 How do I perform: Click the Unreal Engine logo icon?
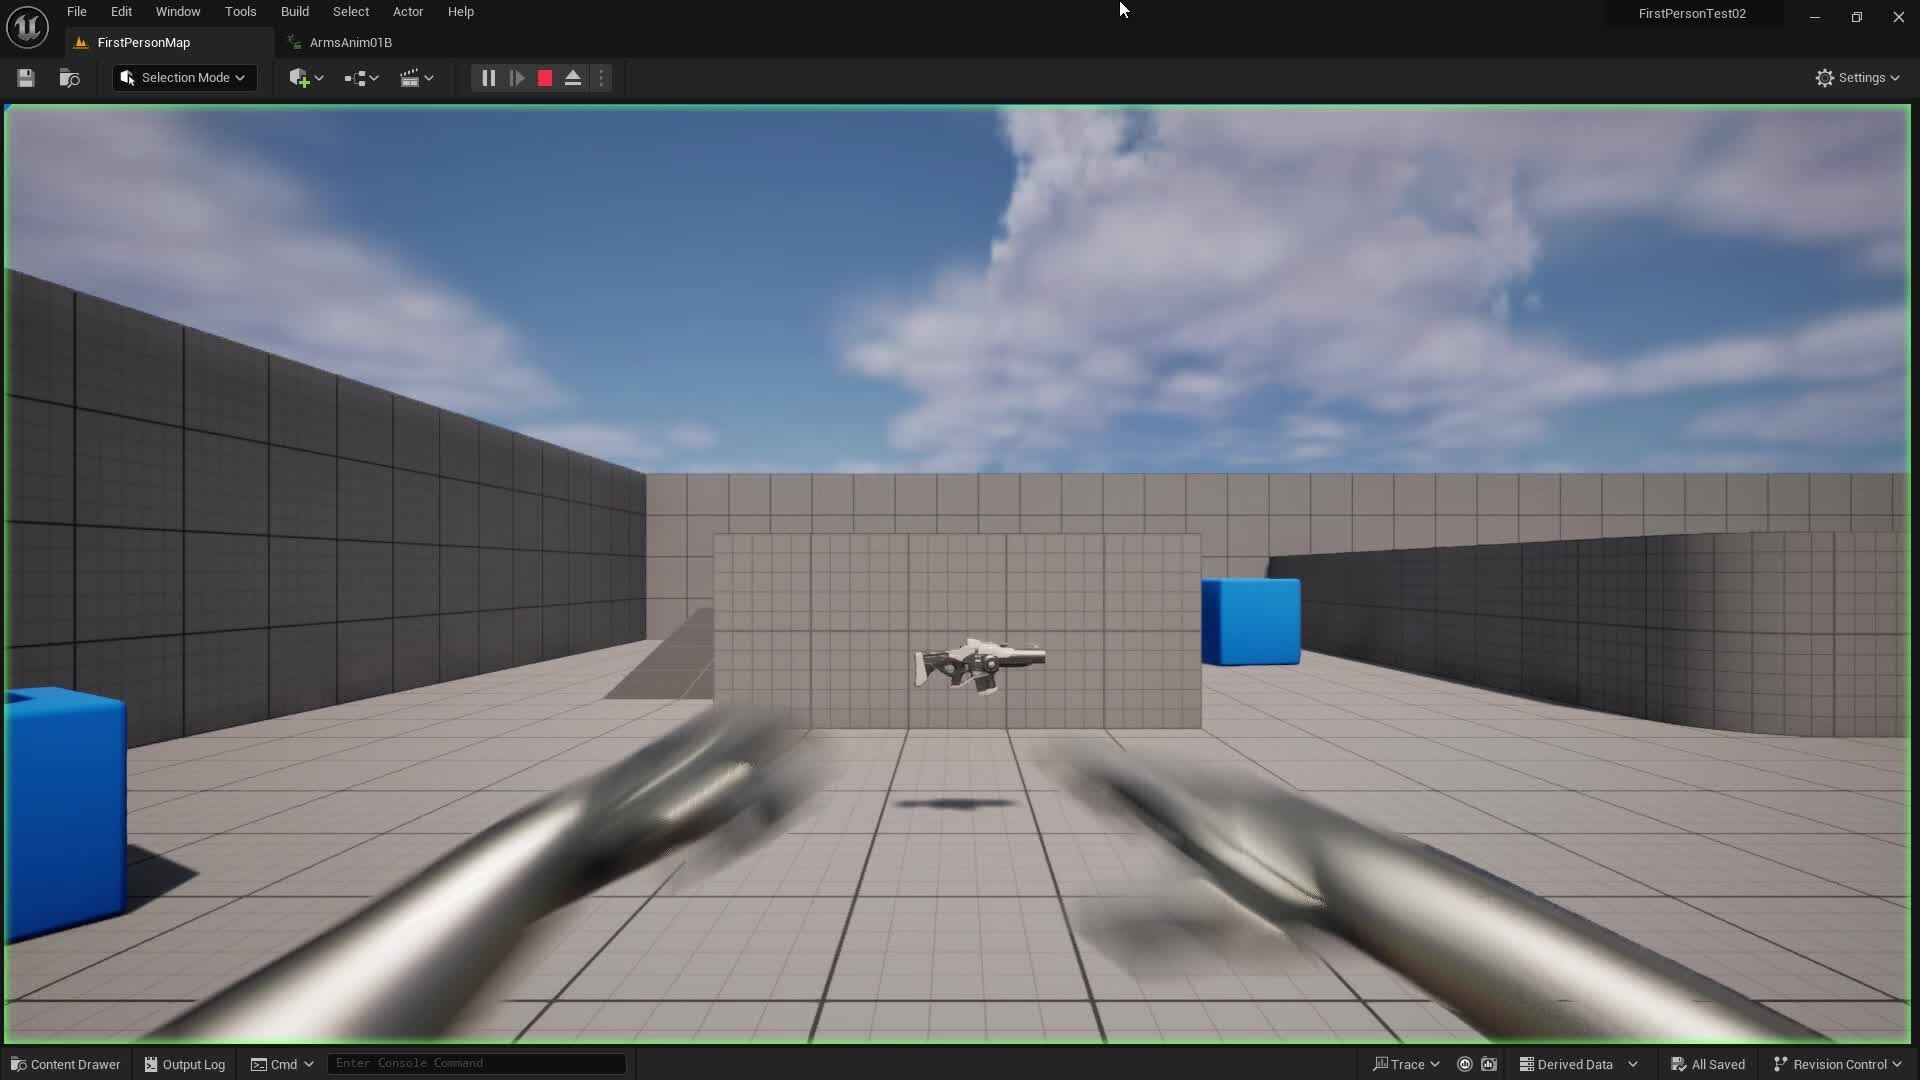pos(27,27)
